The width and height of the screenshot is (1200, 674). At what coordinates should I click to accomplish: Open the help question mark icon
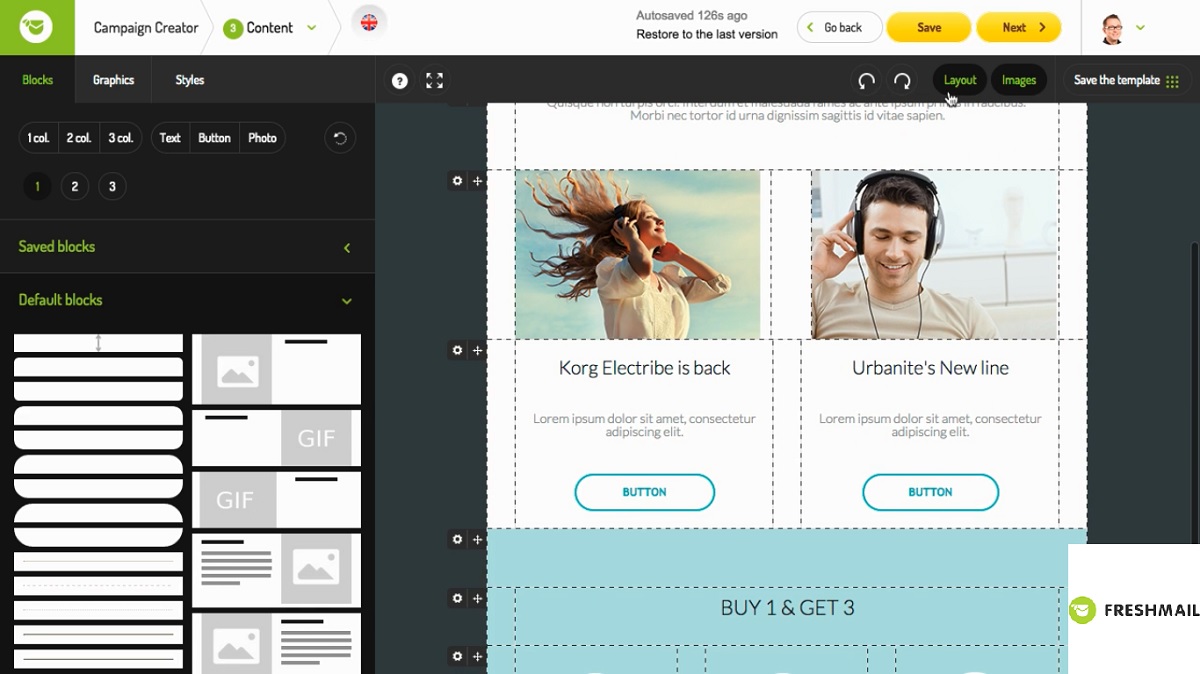[400, 81]
